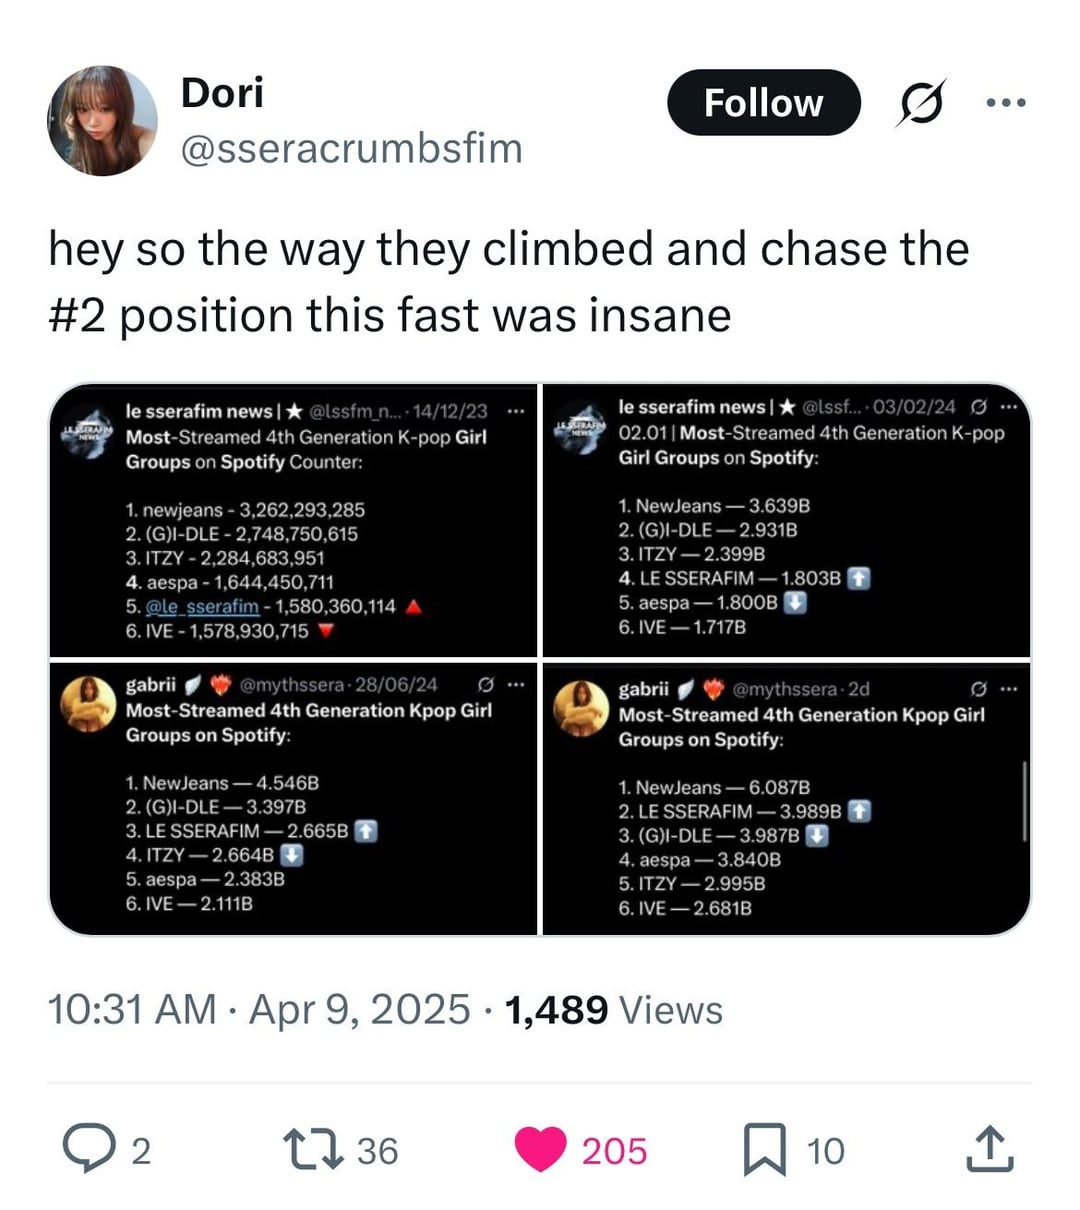Toggle the pink heart like icon

pos(540,1149)
